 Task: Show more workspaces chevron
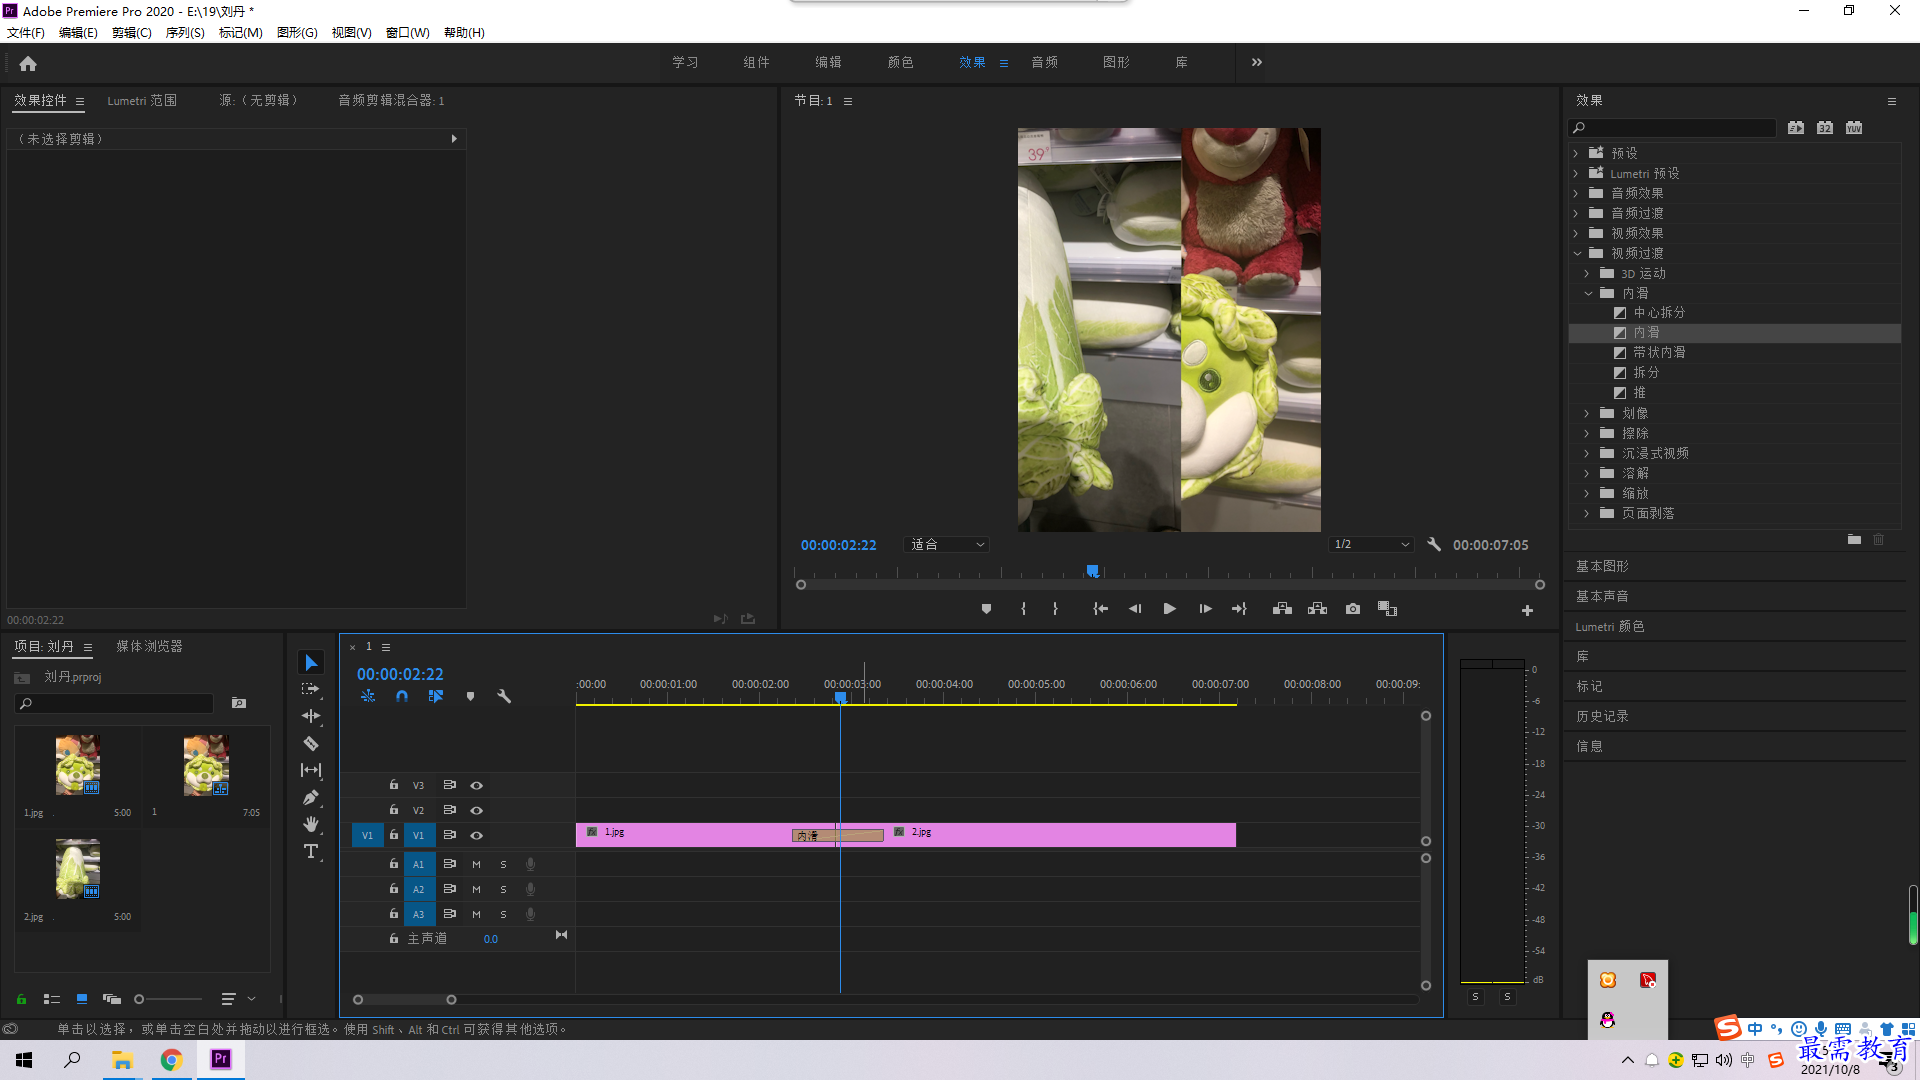coord(1257,62)
